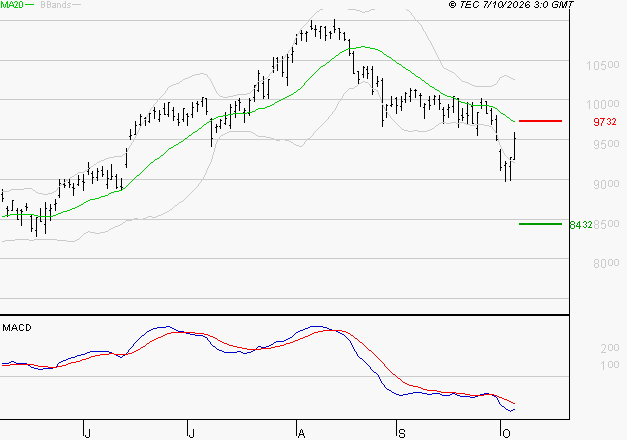Click the red resistance level line

(x=540, y=121)
